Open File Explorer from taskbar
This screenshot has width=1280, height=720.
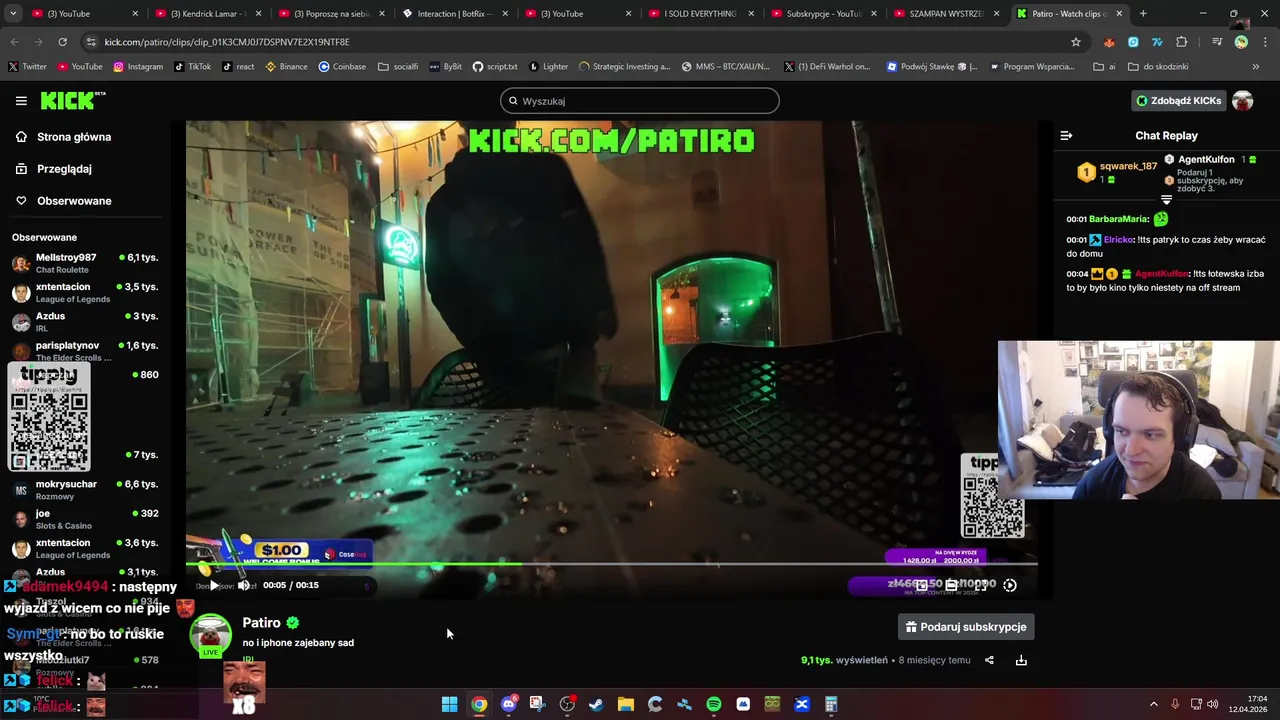click(625, 704)
